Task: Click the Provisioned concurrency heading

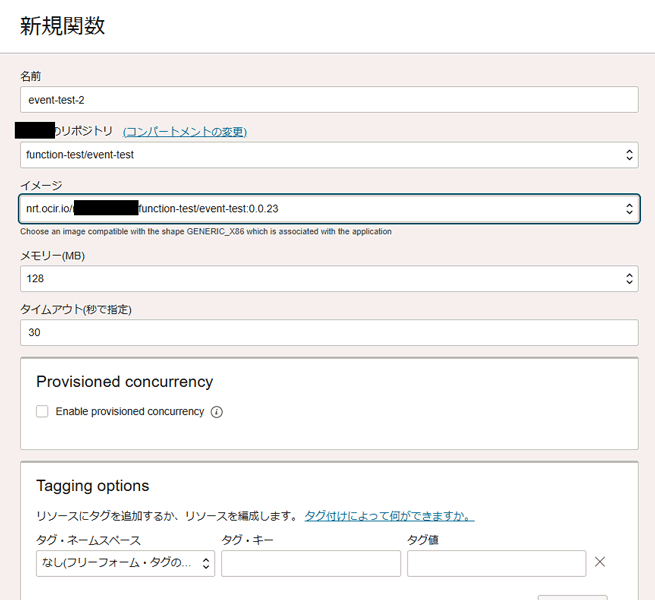Action: pyautogui.click(x=124, y=381)
